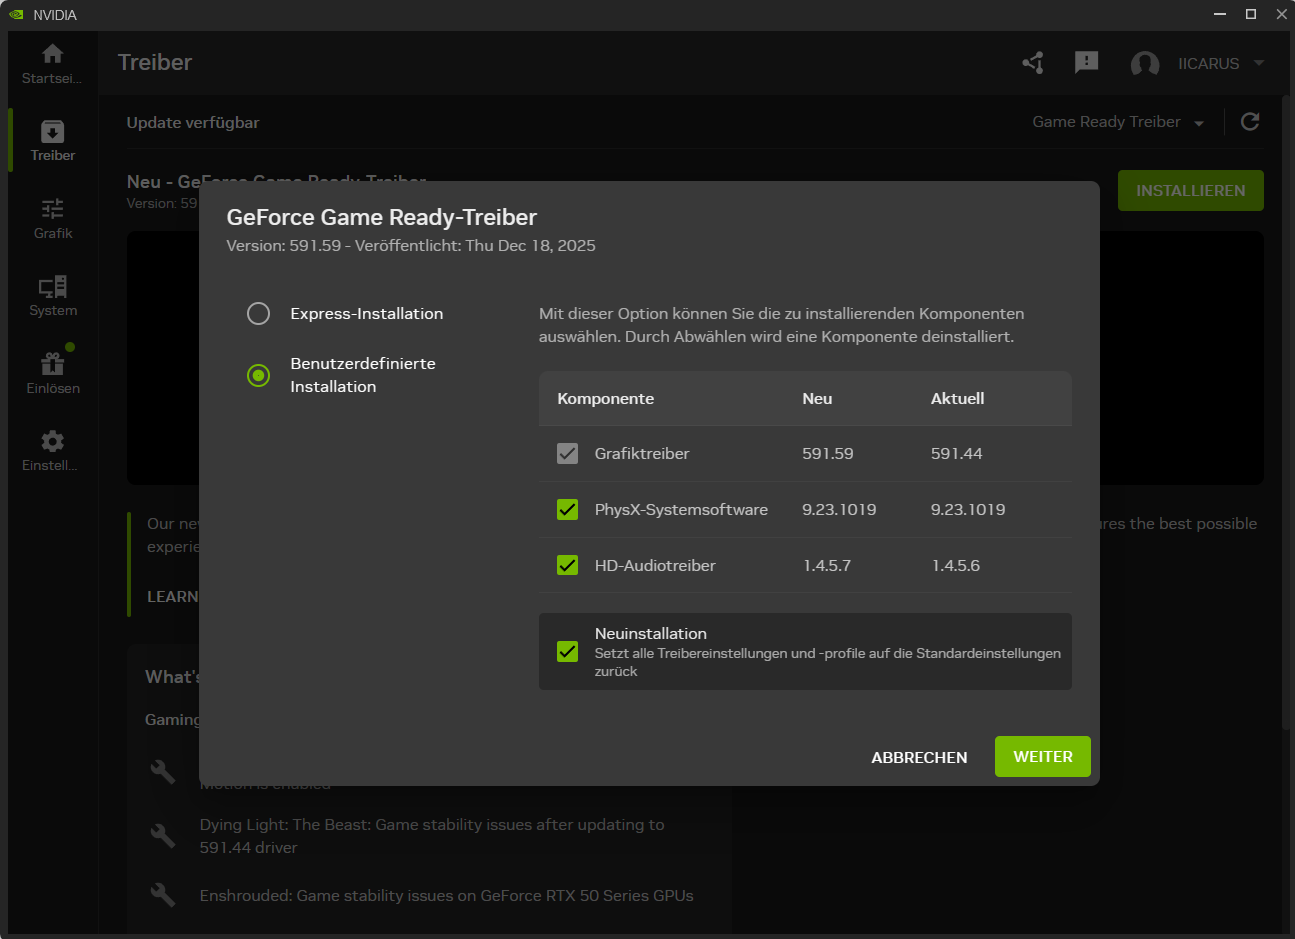Click current Grafiktreiber version 591.44 cell
Viewport: 1295px width, 939px height.
click(956, 454)
